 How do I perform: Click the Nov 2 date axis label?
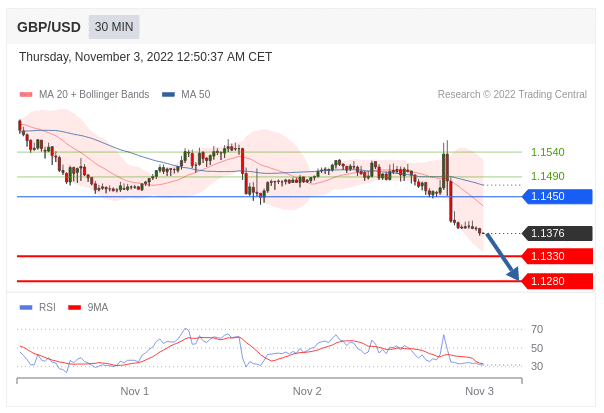point(307,391)
